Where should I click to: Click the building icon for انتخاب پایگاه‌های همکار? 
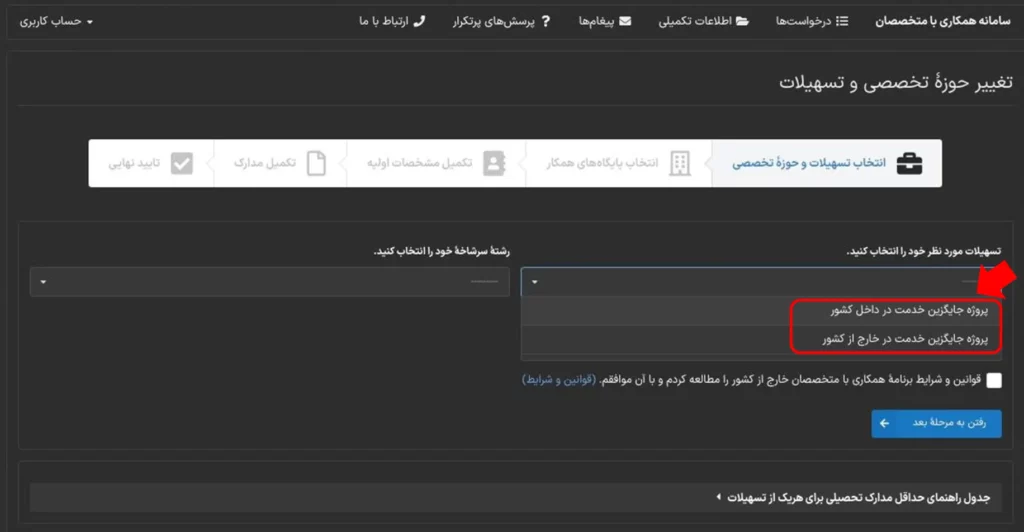point(680,163)
